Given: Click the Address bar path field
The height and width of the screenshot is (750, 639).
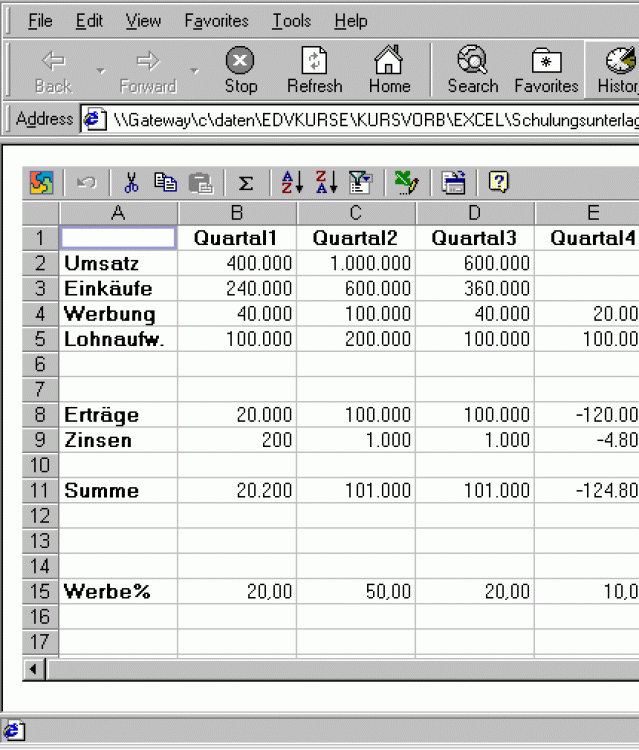Looking at the screenshot, I should click(x=370, y=120).
